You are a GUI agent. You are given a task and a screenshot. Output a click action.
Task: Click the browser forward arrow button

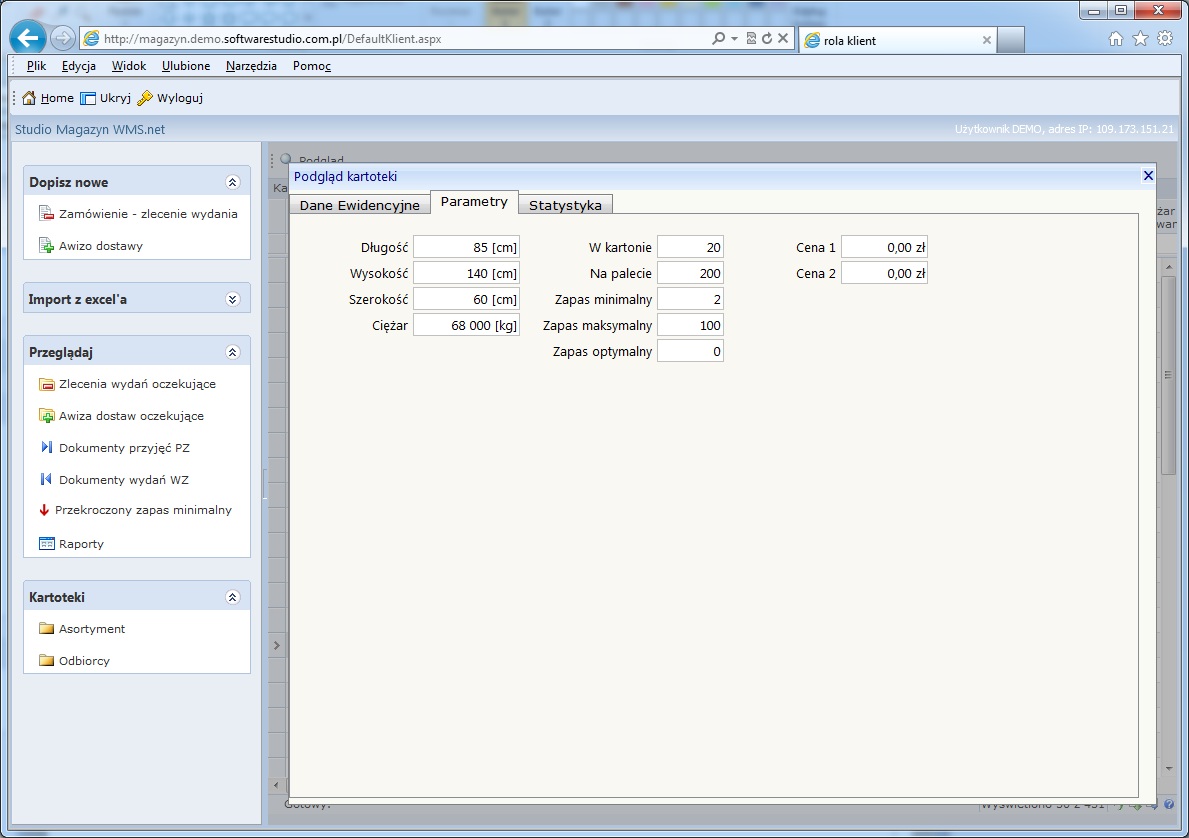coord(63,38)
